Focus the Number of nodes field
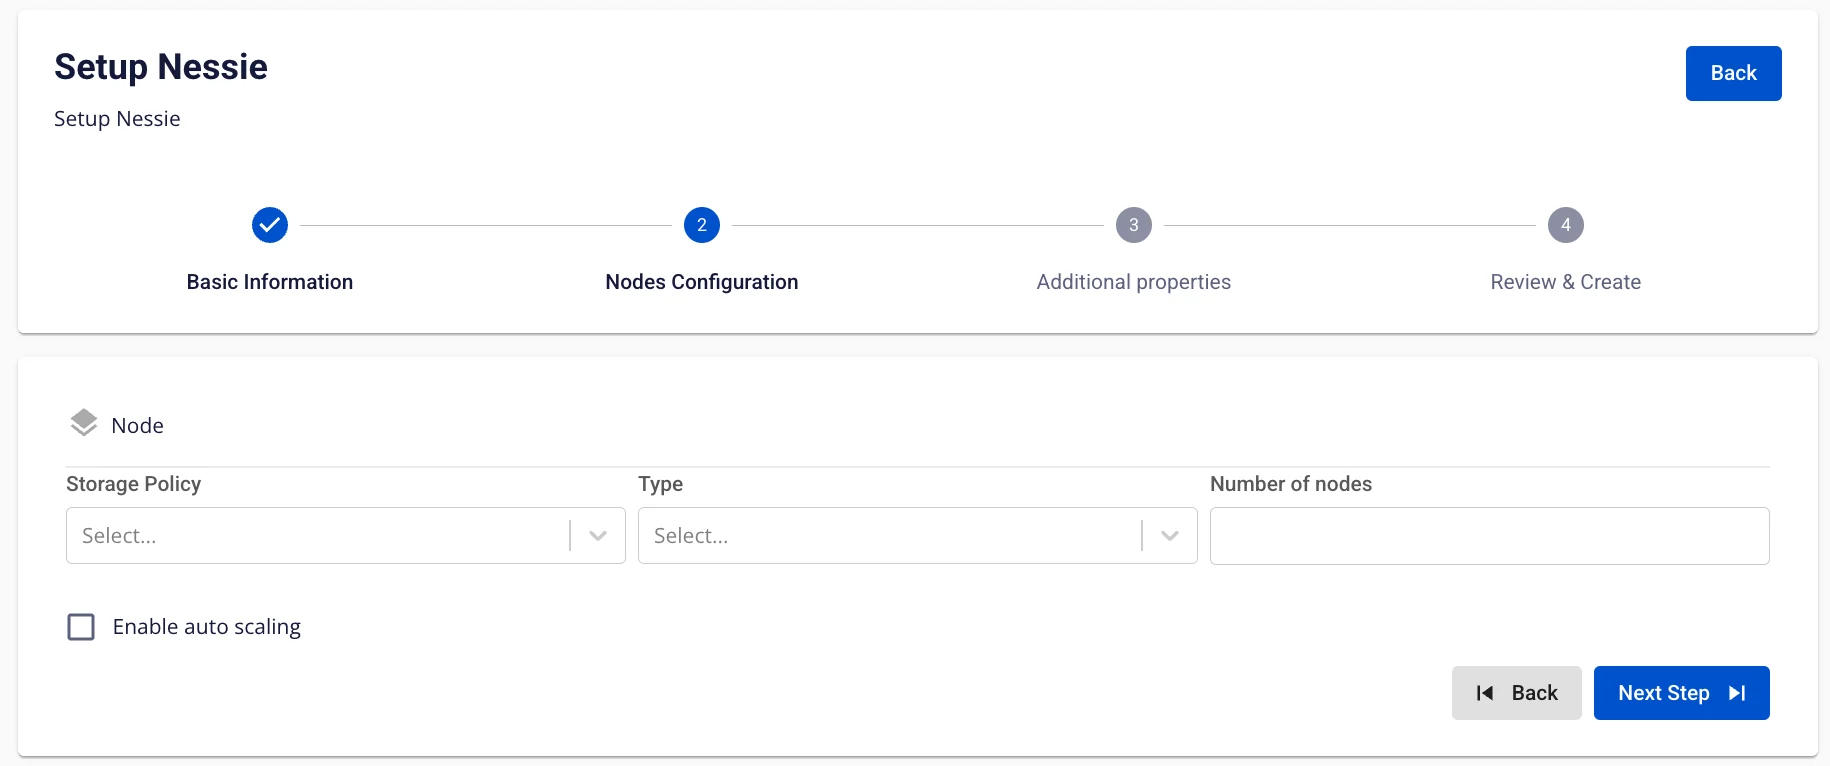 (x=1490, y=536)
